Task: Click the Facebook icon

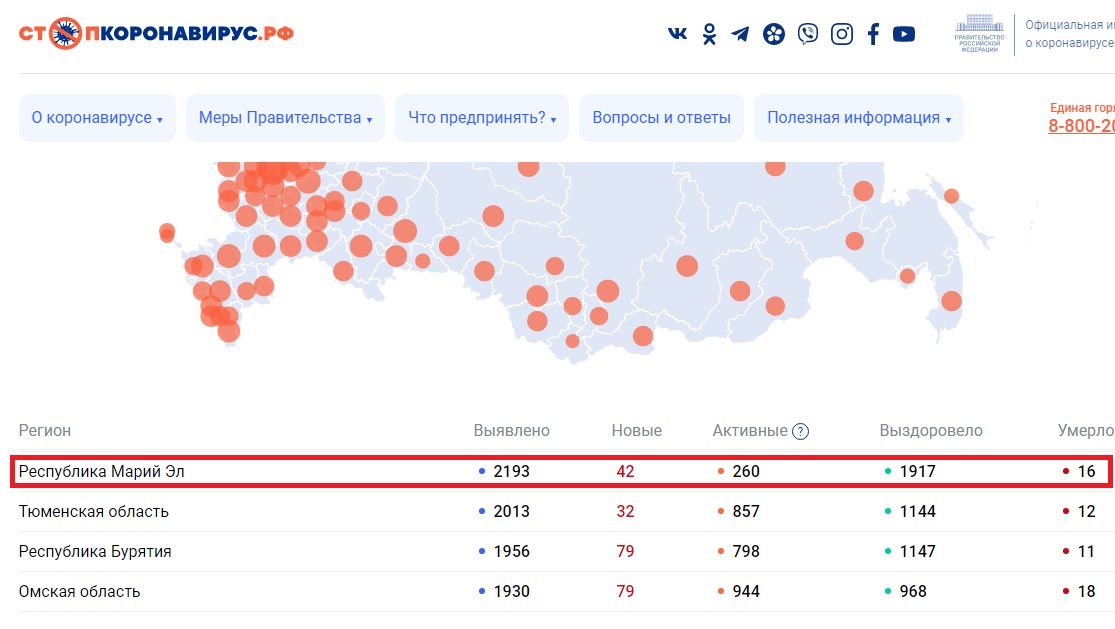Action: pyautogui.click(x=873, y=34)
